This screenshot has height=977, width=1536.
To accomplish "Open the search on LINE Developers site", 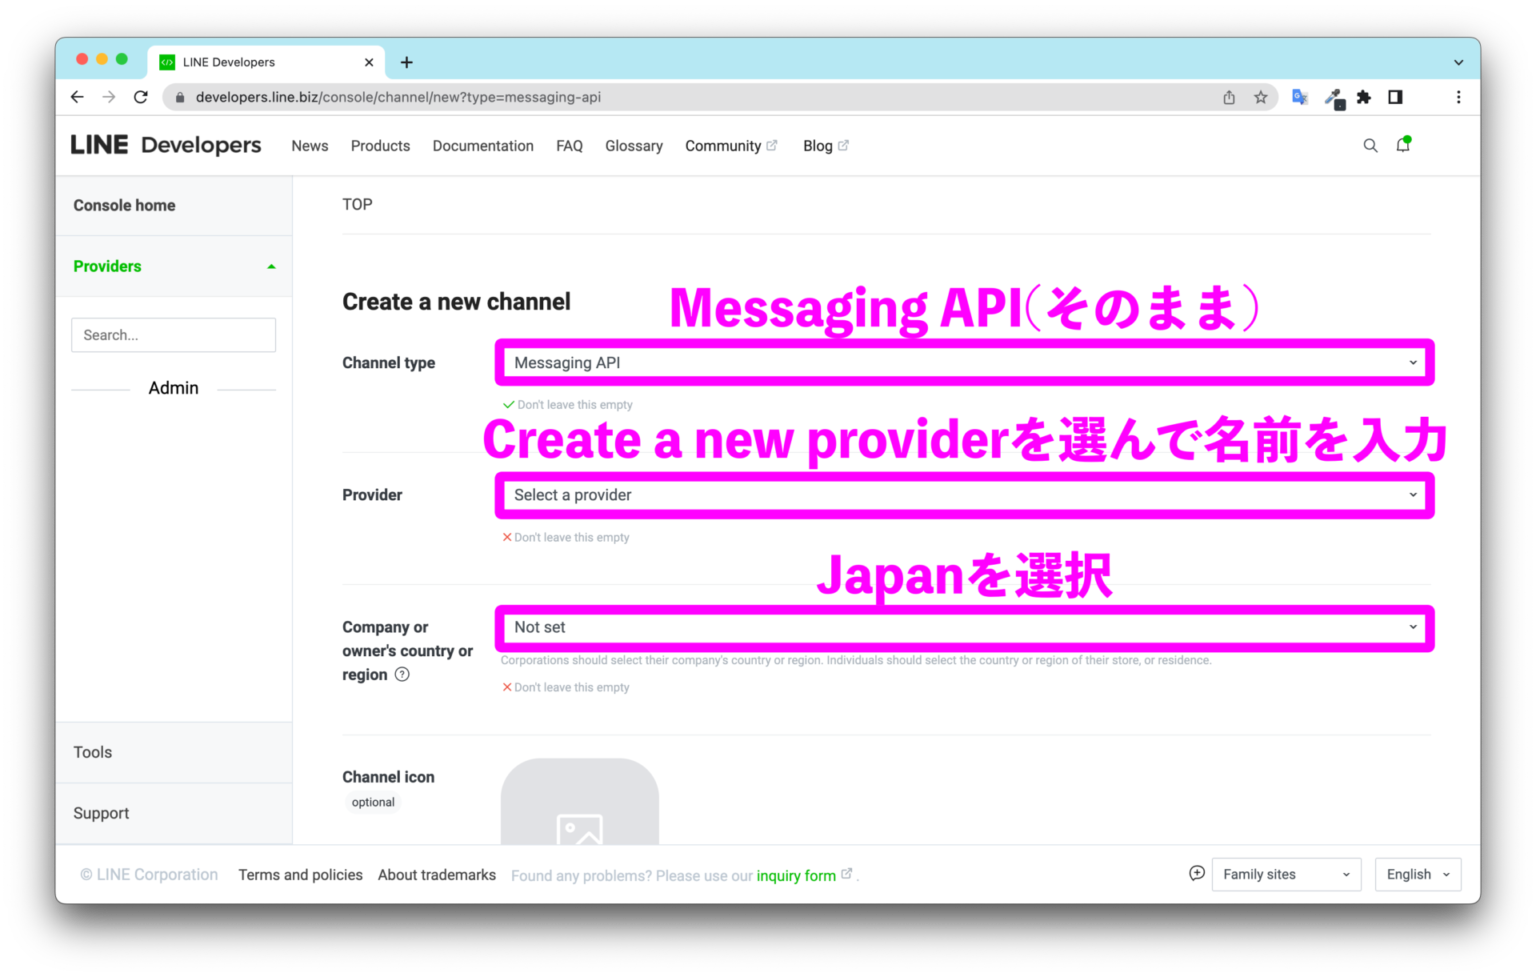I will click(x=1370, y=145).
